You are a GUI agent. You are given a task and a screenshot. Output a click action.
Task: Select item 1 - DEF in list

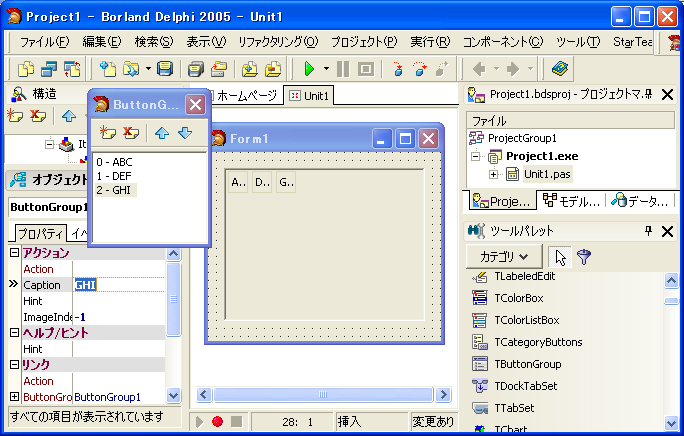114,176
